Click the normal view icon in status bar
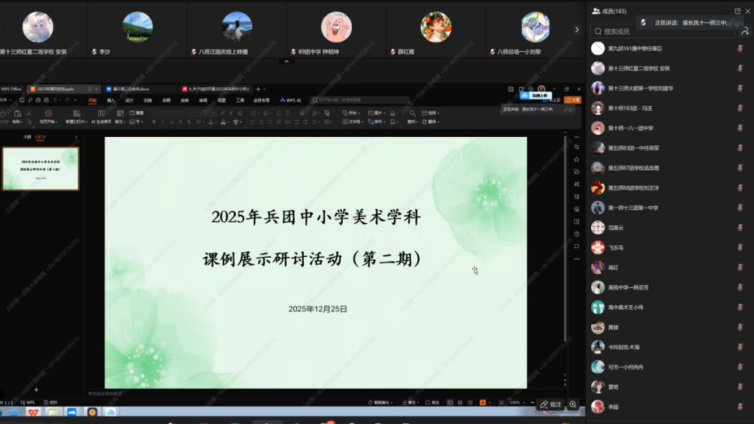This screenshot has height=424, width=754. (x=450, y=403)
